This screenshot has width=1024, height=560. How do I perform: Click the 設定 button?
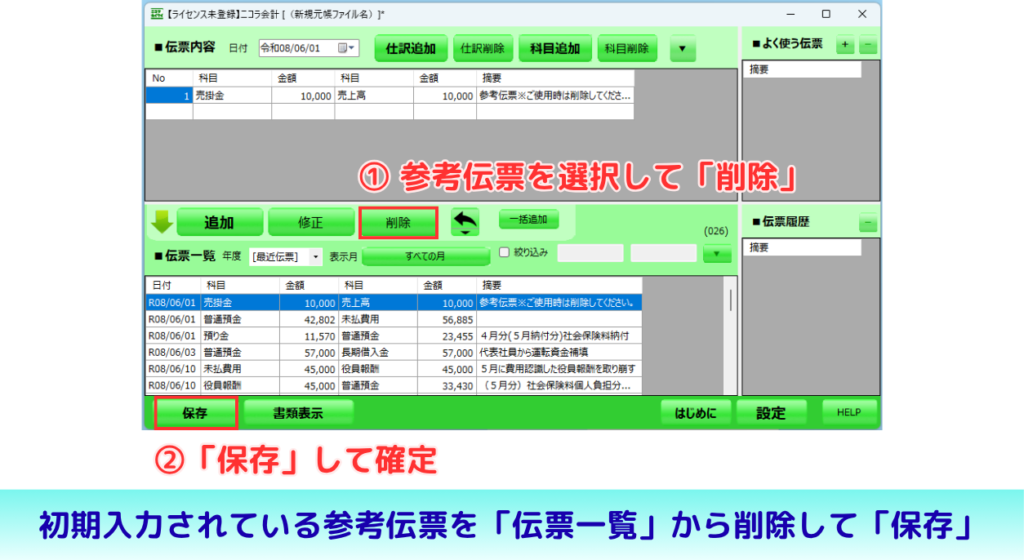click(x=771, y=413)
